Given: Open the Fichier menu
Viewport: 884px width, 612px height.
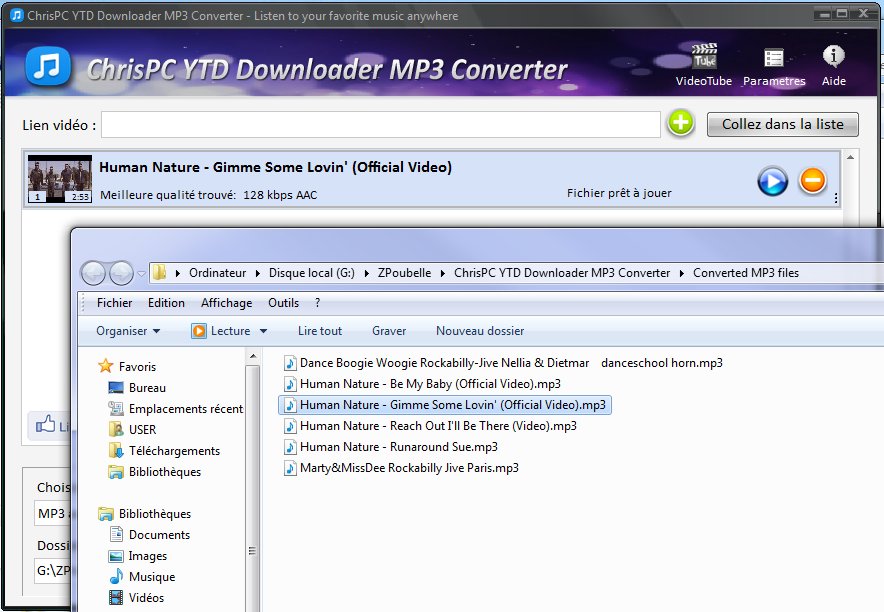Looking at the screenshot, I should (114, 303).
